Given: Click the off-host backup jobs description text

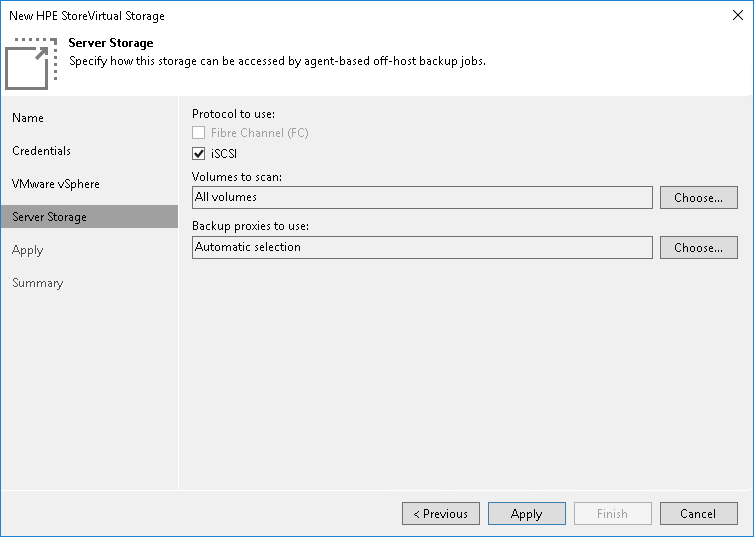Looking at the screenshot, I should (277, 61).
